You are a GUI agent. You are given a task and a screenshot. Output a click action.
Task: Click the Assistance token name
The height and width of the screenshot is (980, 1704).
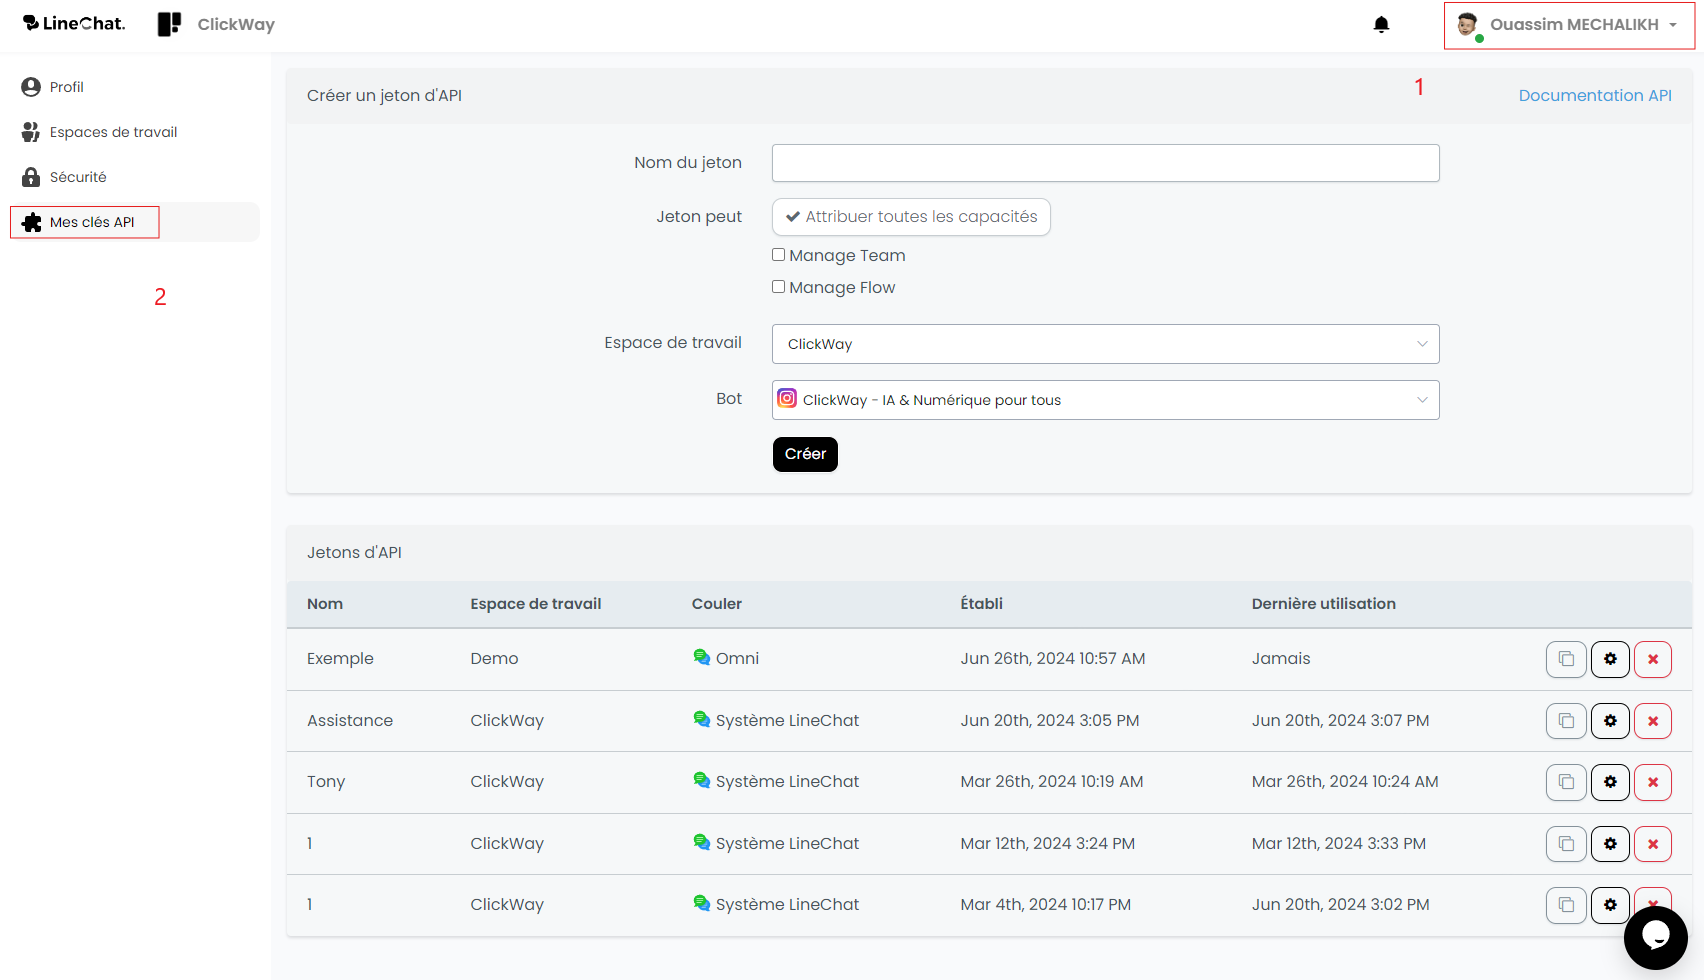coord(350,721)
